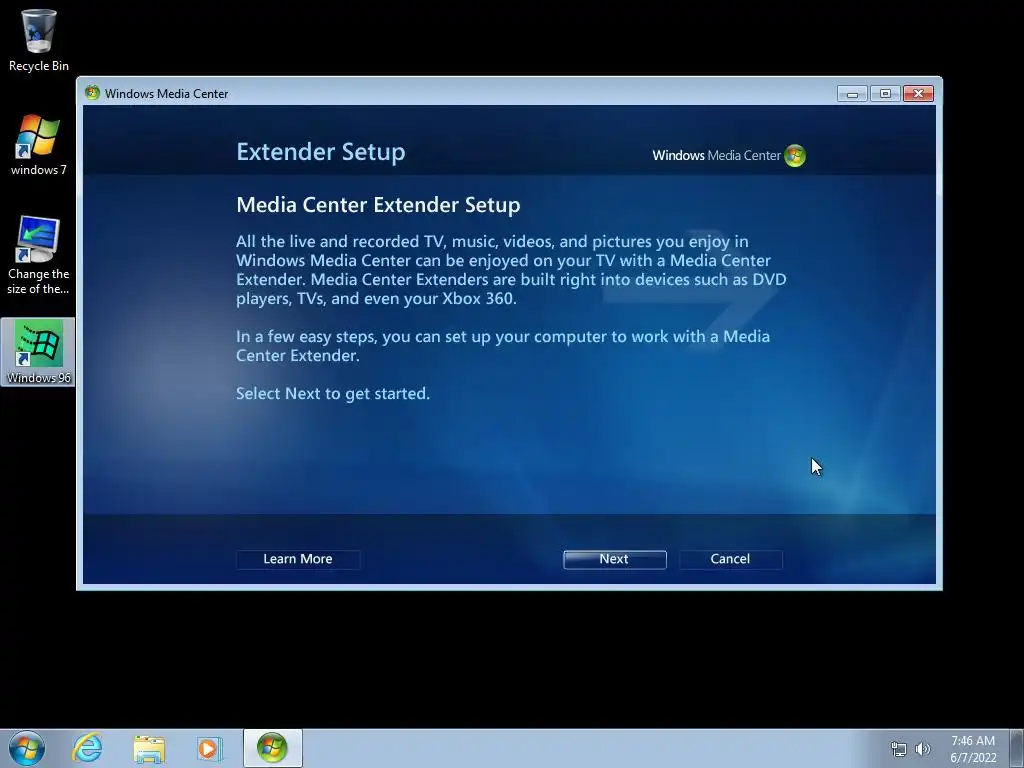The height and width of the screenshot is (768, 1024).
Task: Click the Show desktop strip by the clock
Action: 1017,748
